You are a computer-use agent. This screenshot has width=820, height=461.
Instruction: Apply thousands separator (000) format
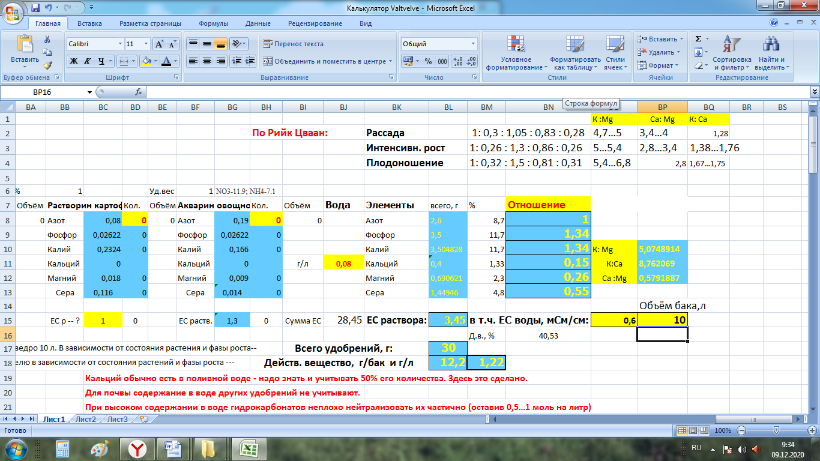[x=442, y=61]
